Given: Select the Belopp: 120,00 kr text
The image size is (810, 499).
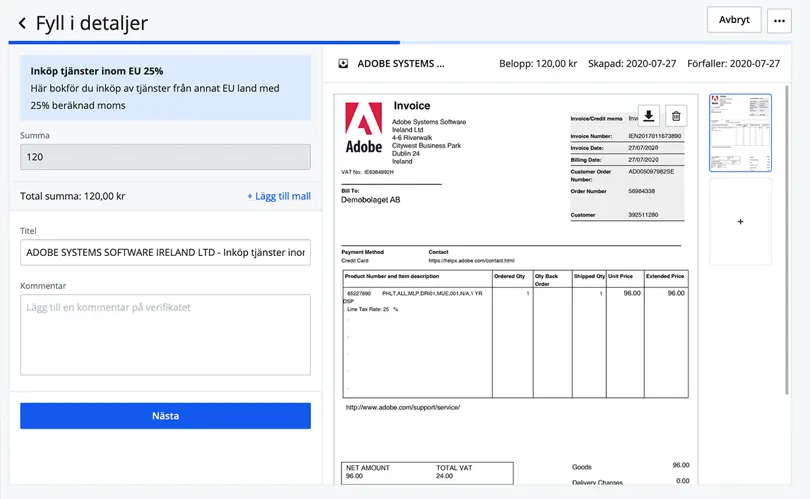Looking at the screenshot, I should tap(538, 64).
